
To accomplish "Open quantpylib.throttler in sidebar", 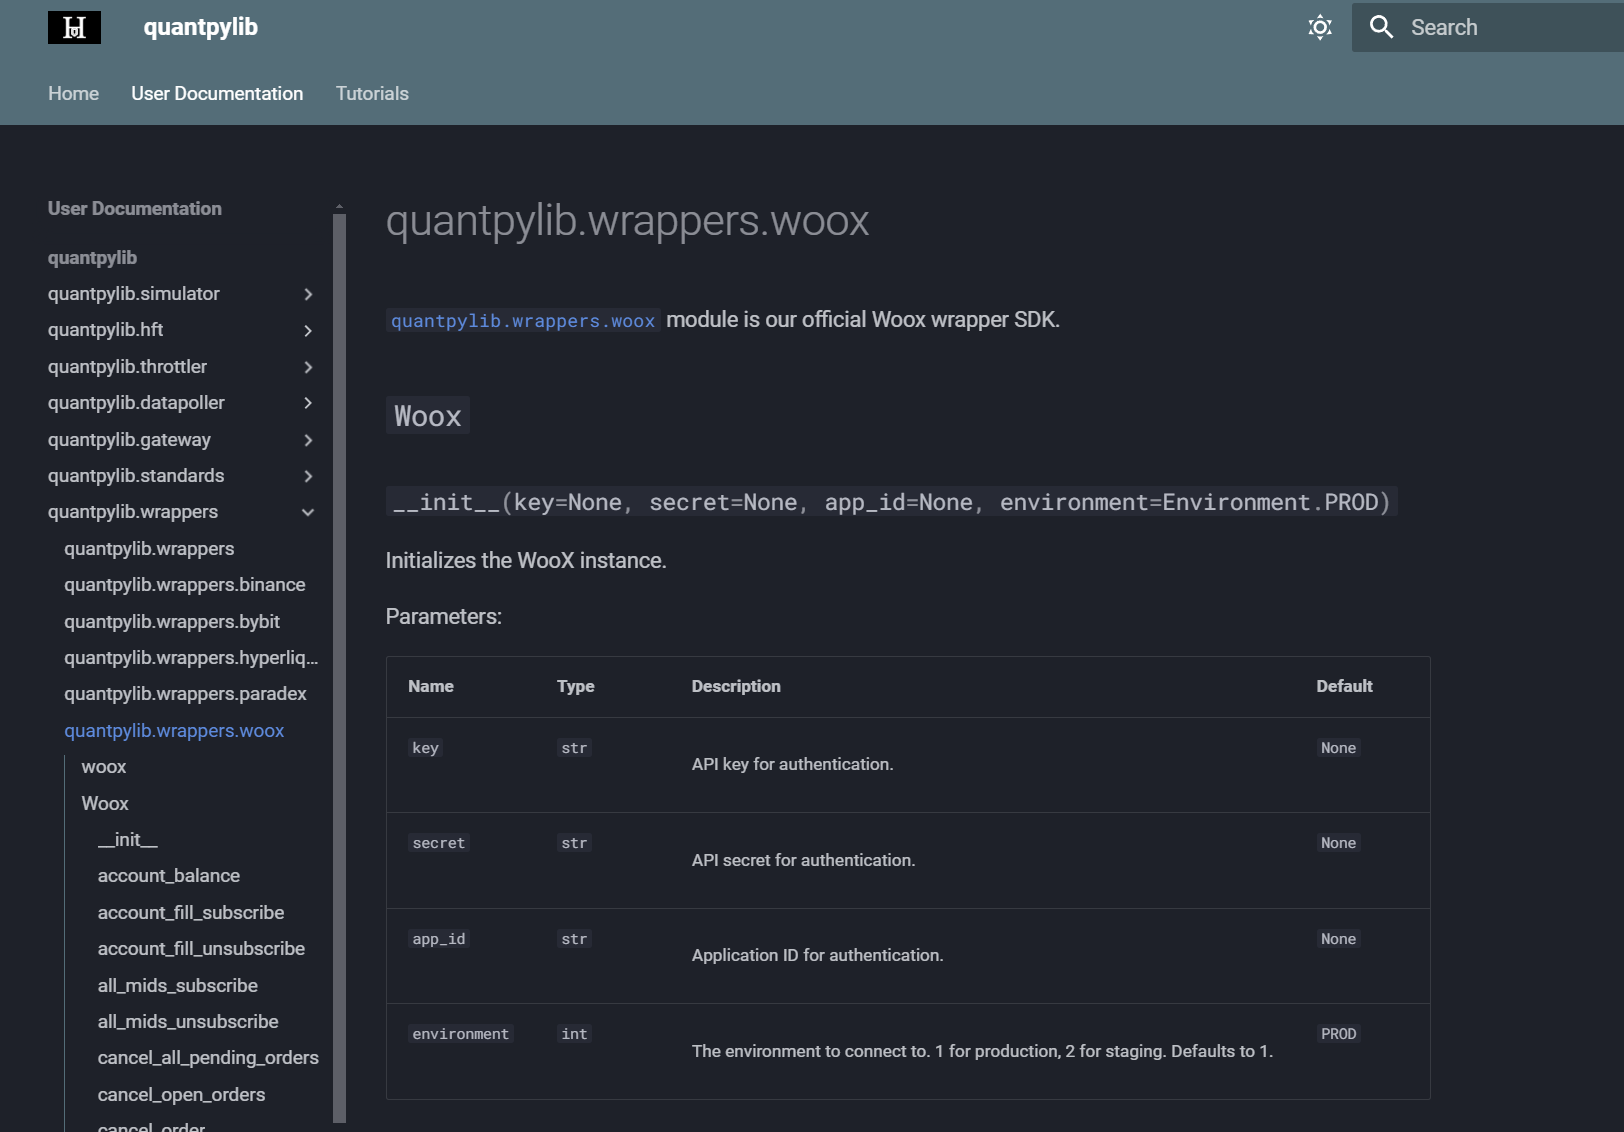I will pyautogui.click(x=127, y=367).
